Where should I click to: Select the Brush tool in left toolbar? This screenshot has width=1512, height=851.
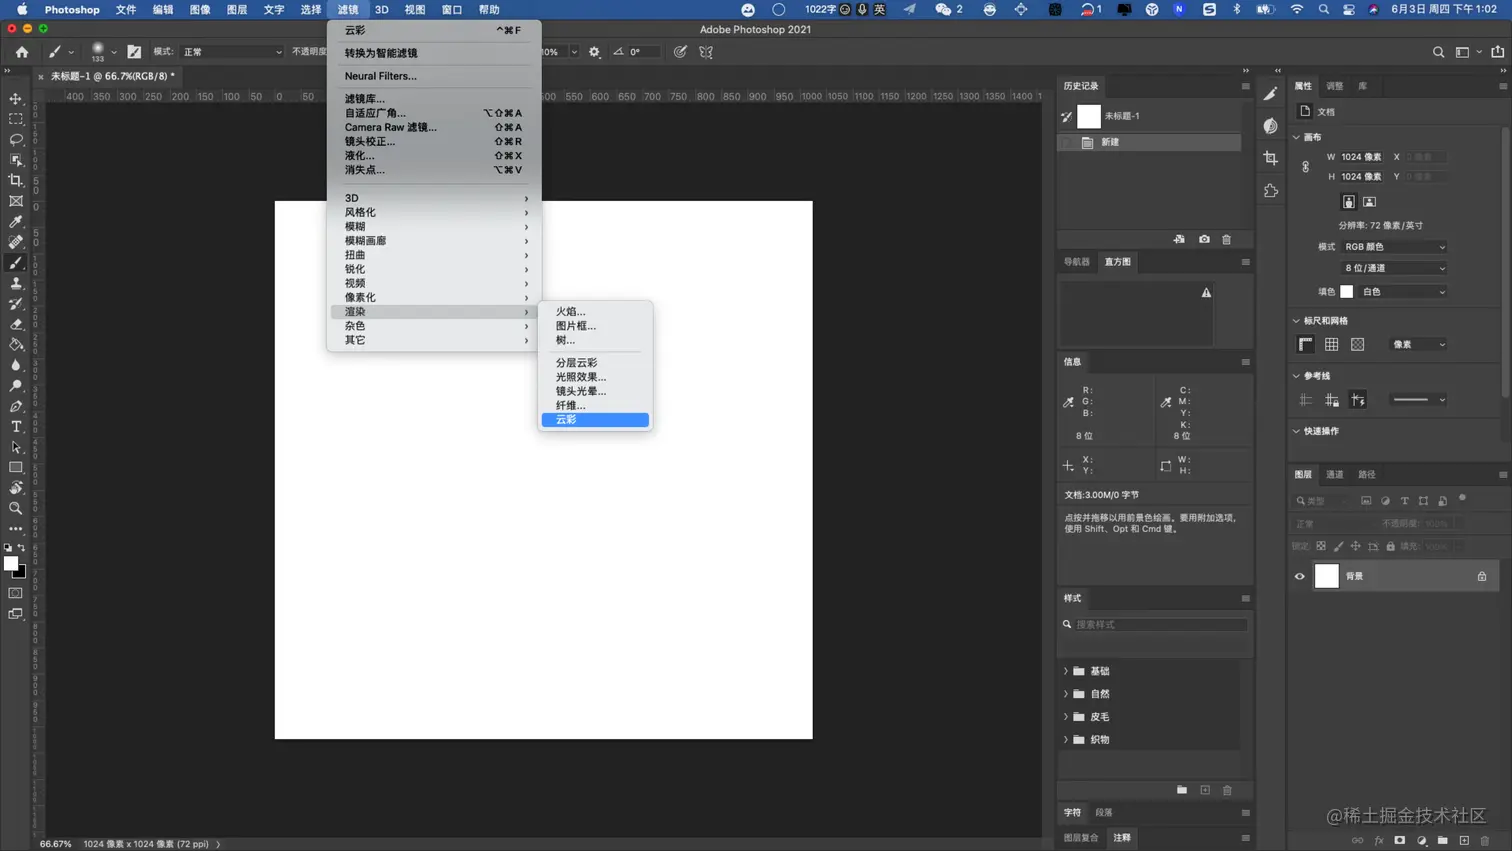(16, 263)
